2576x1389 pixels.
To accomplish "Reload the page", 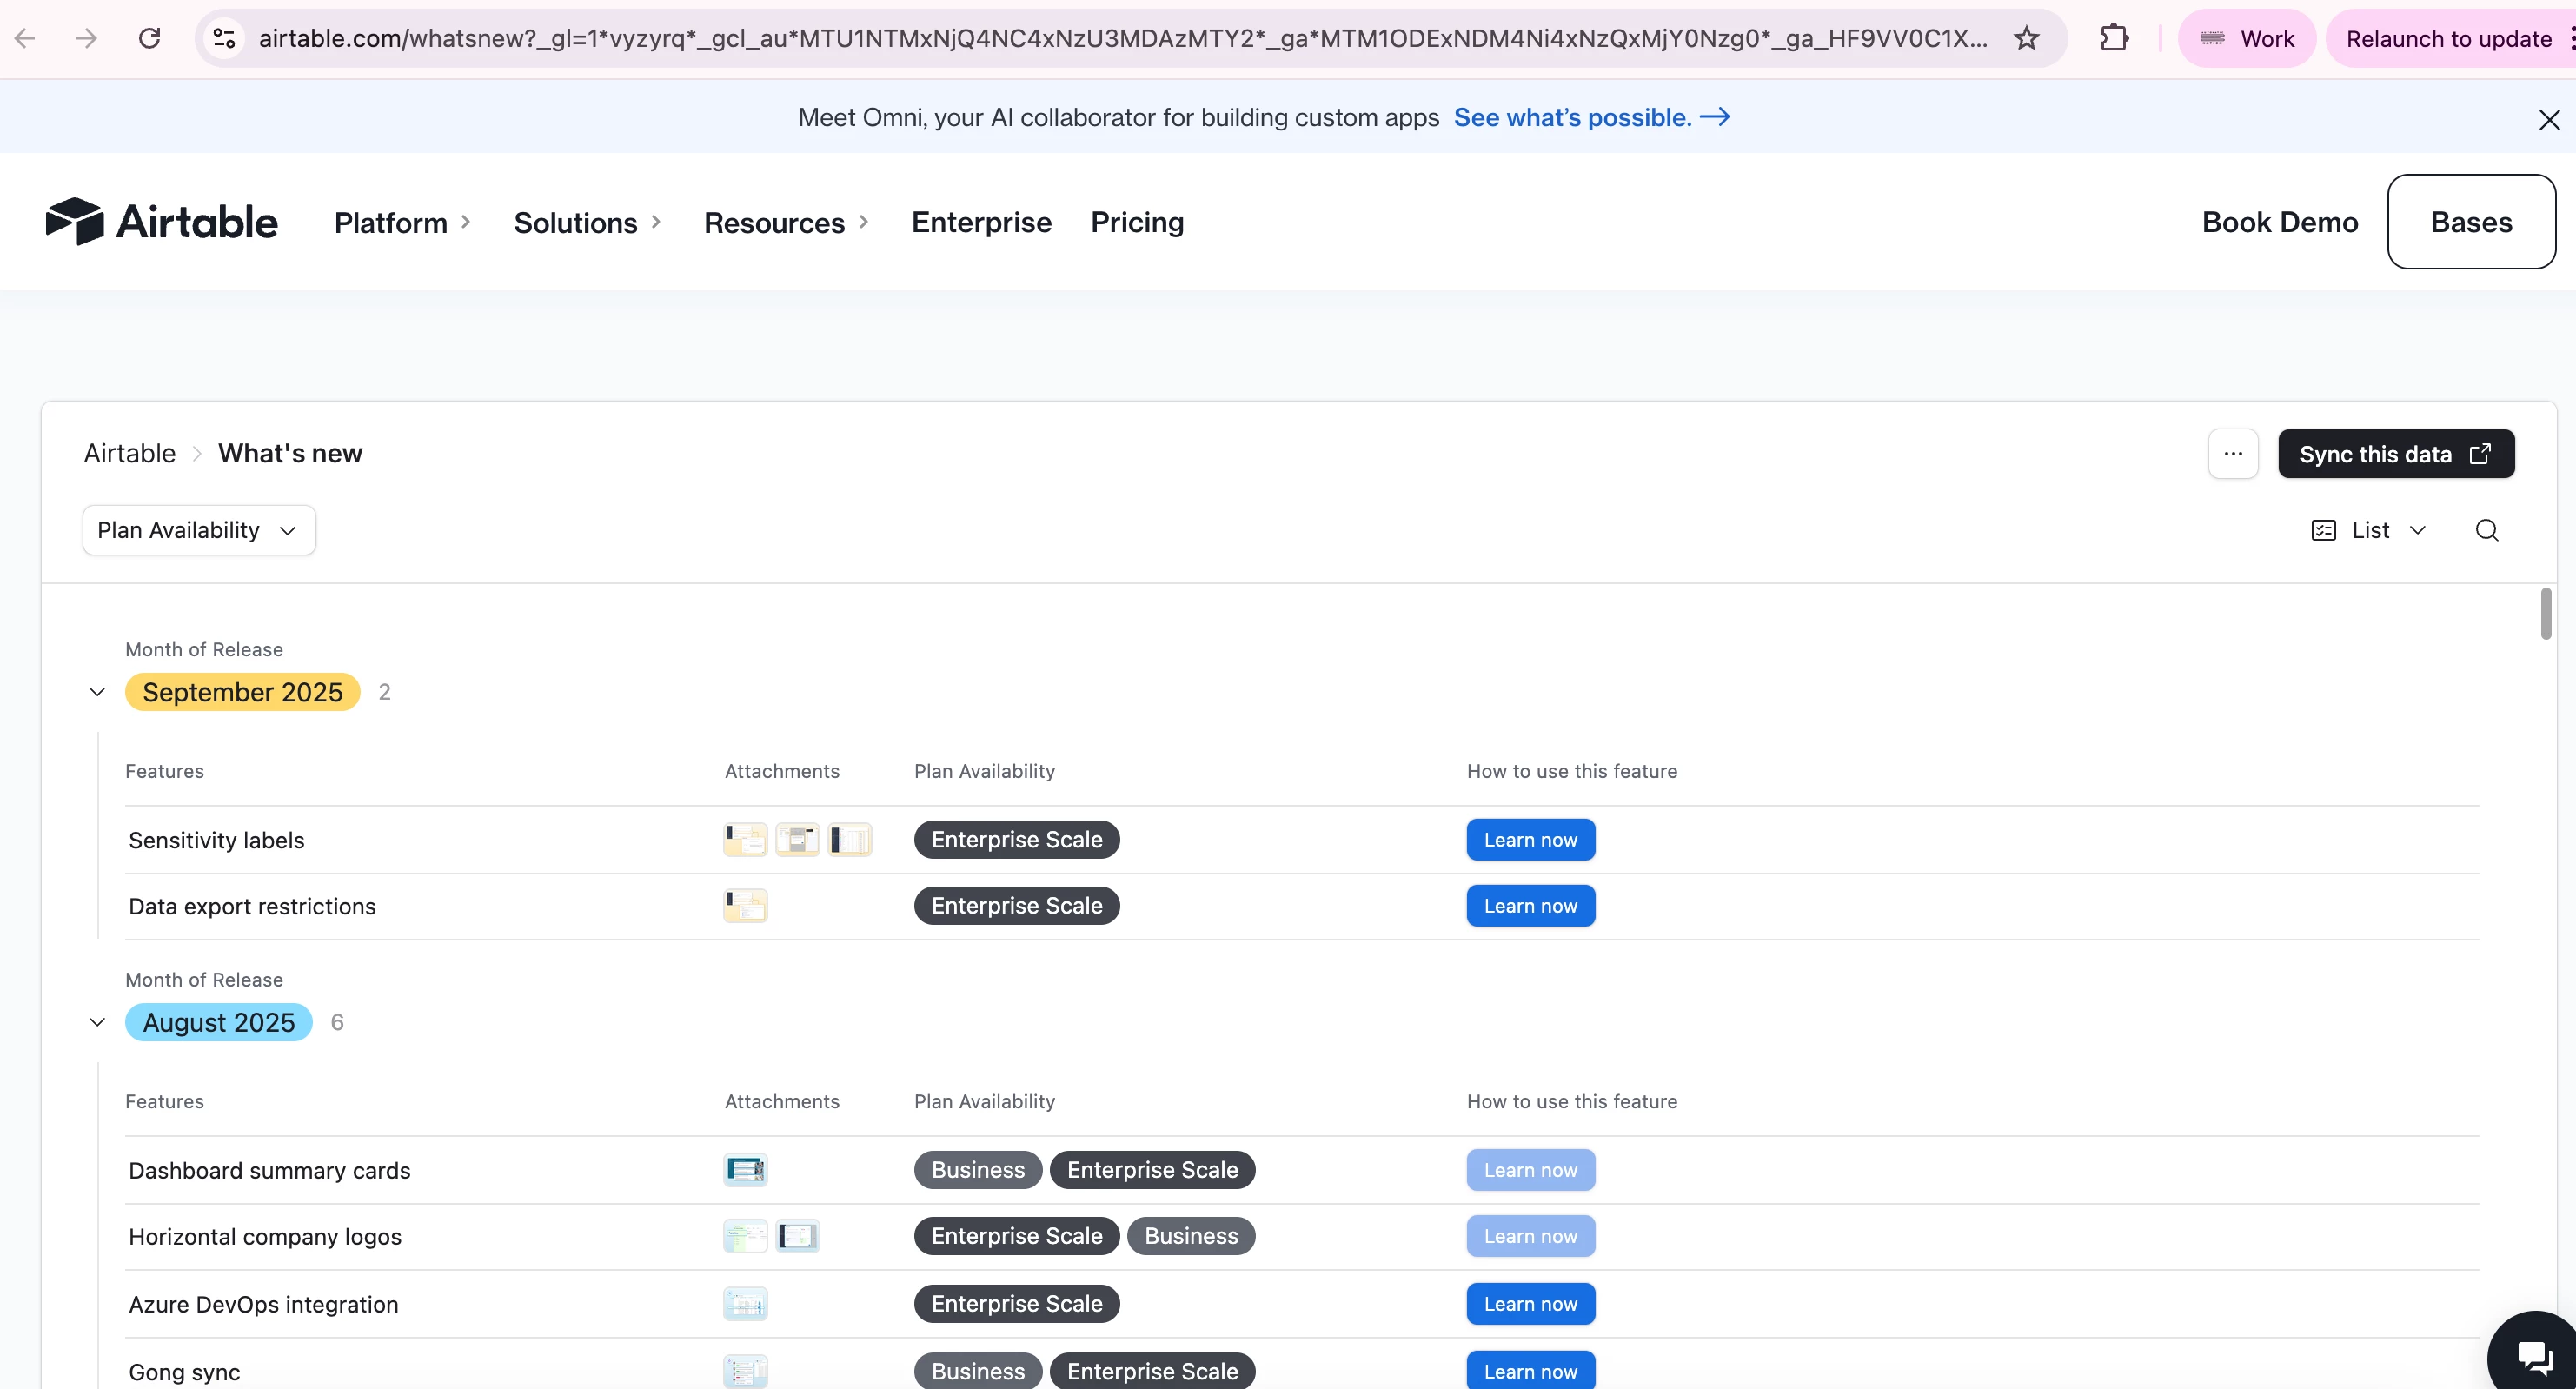I will 150,38.
